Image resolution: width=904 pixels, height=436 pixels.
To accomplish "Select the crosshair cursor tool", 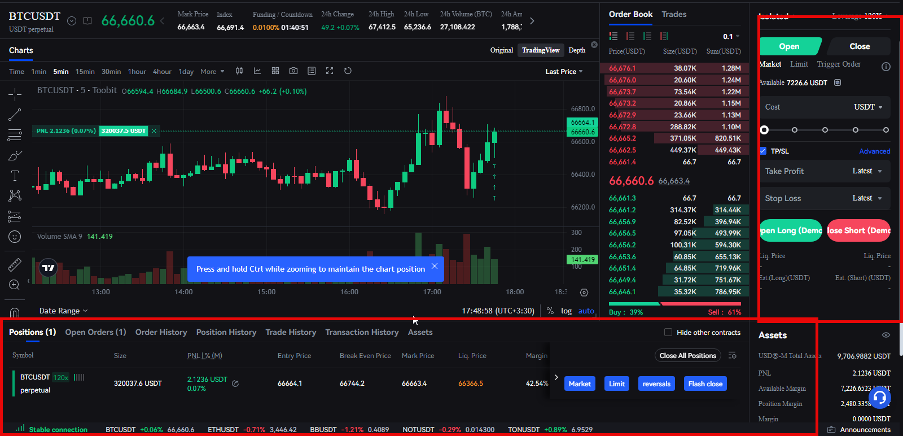I will point(15,93).
